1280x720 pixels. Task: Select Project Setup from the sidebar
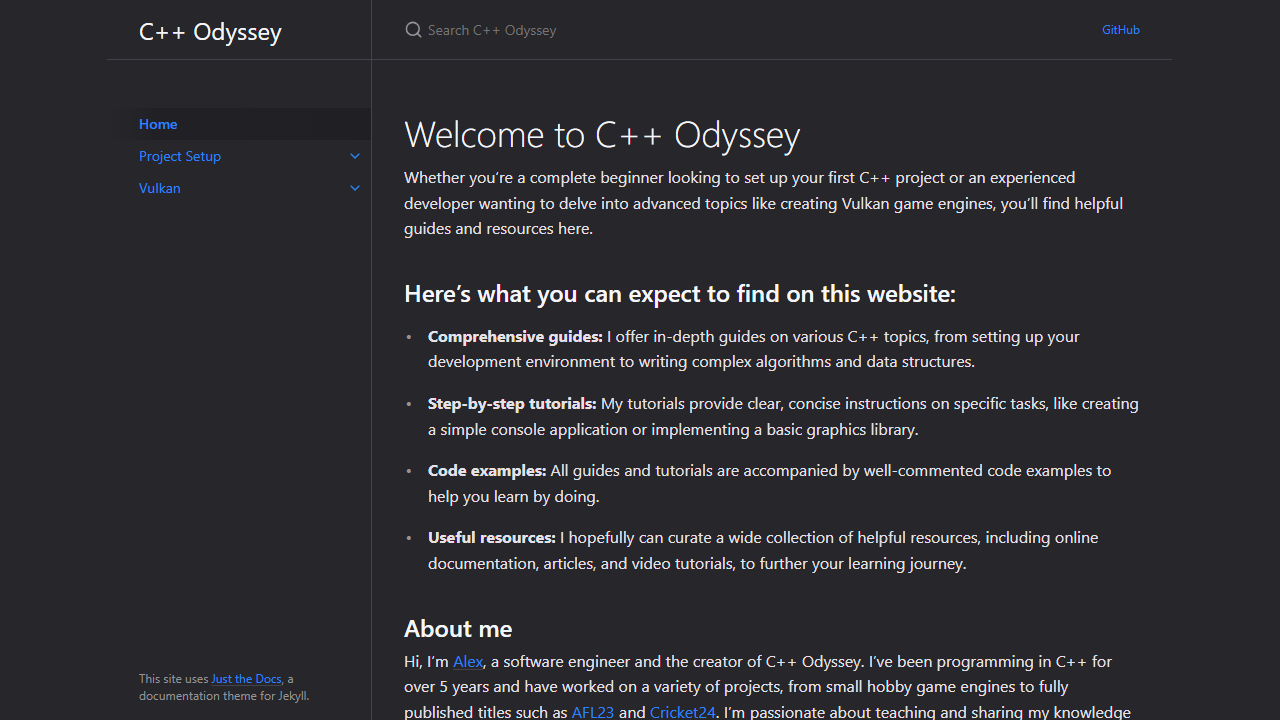click(x=180, y=155)
